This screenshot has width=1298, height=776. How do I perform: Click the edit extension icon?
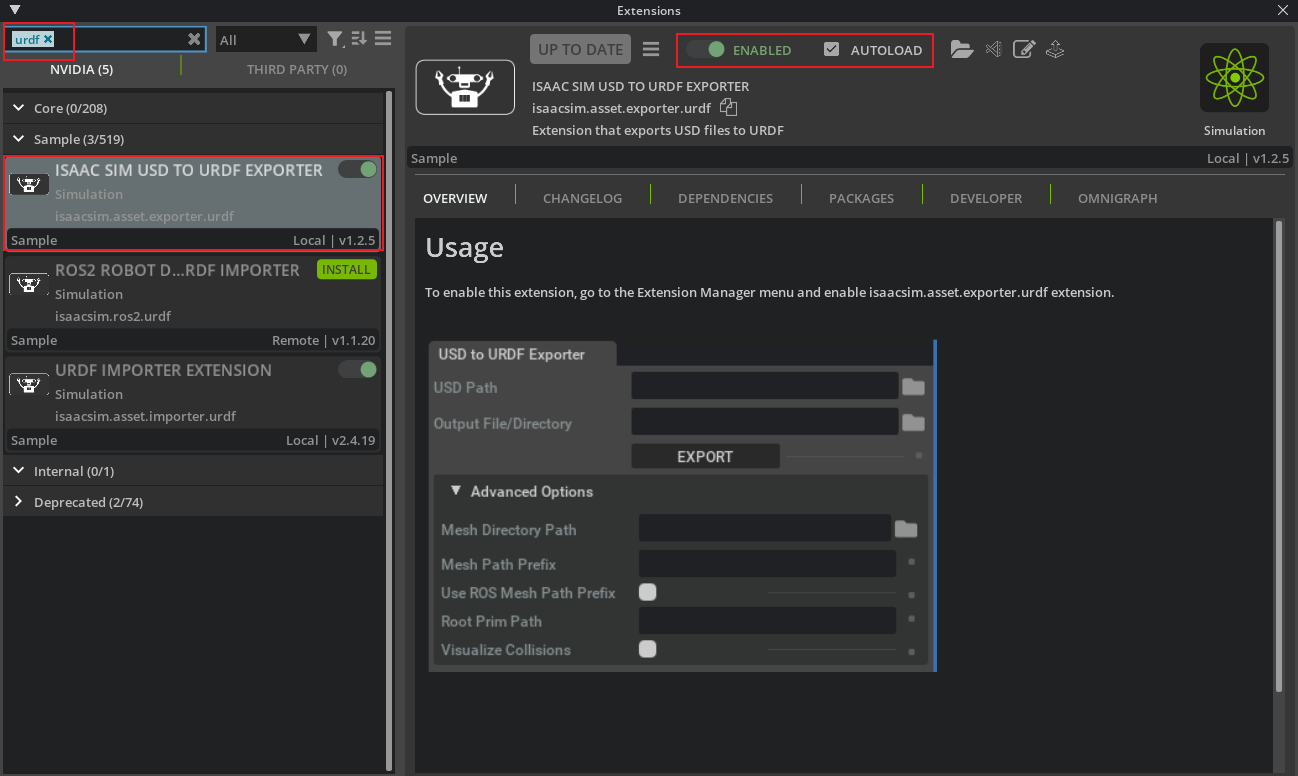click(1023, 49)
